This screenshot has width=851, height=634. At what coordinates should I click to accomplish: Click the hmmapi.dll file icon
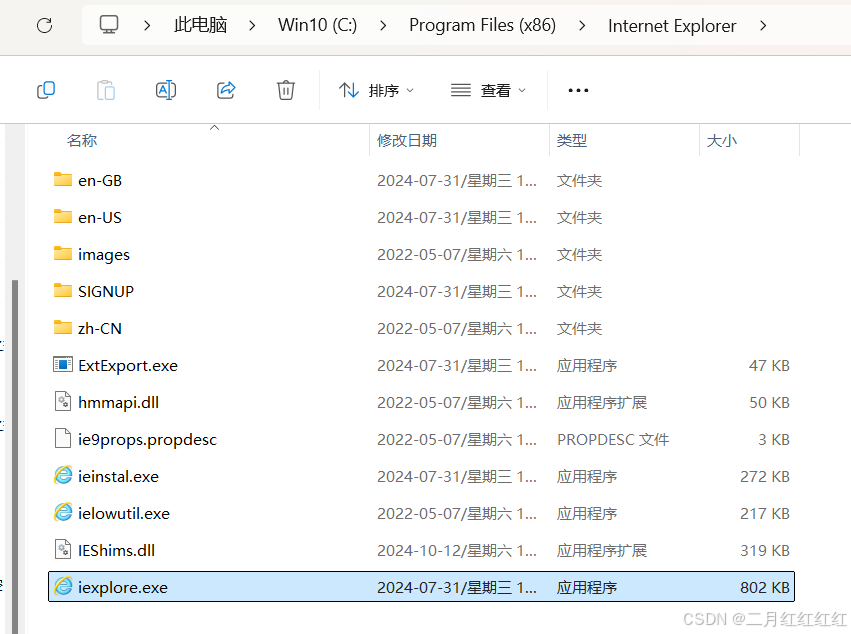[x=63, y=402]
